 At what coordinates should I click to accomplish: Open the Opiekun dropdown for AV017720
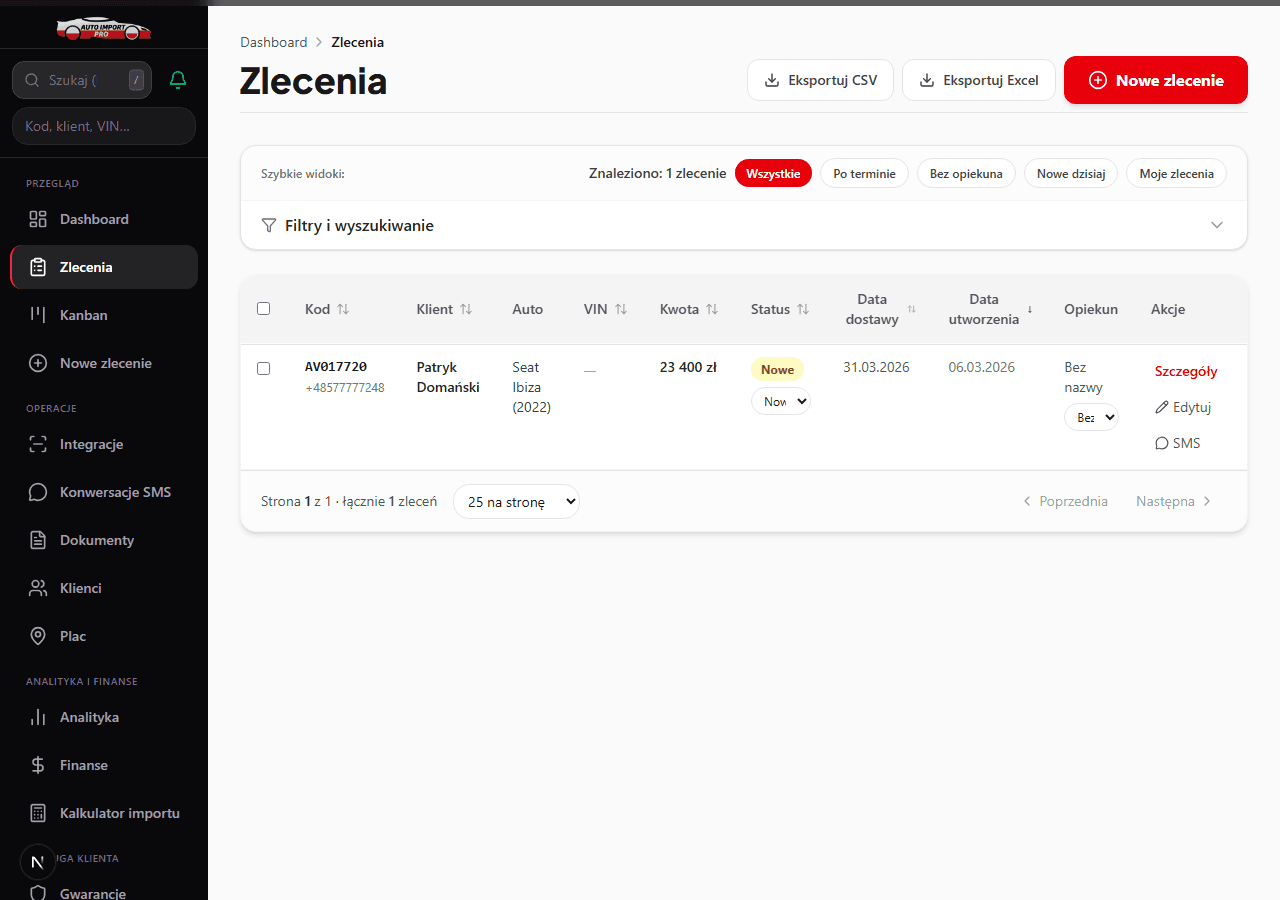pos(1091,417)
